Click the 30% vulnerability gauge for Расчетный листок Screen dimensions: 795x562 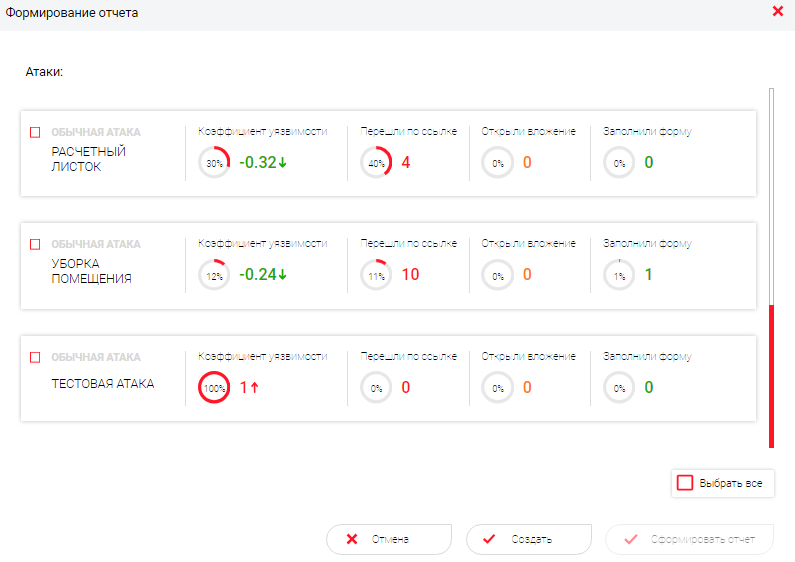[214, 162]
